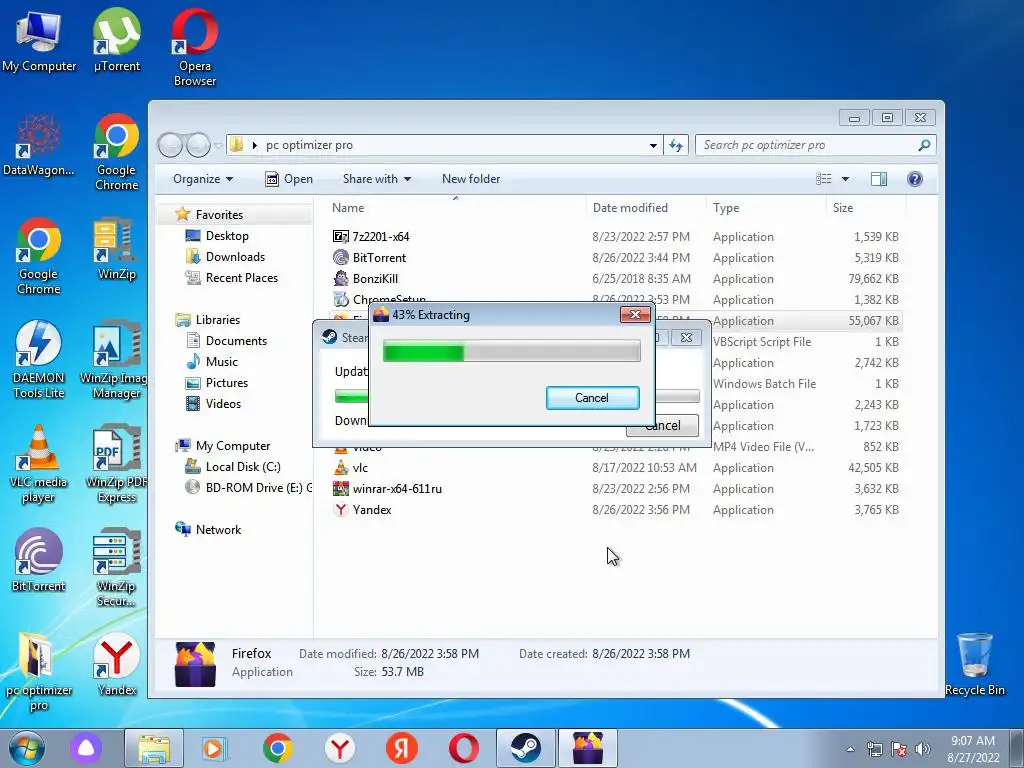The height and width of the screenshot is (768, 1024).
Task: Select the BitTorrent file in list
Action: [x=379, y=258]
